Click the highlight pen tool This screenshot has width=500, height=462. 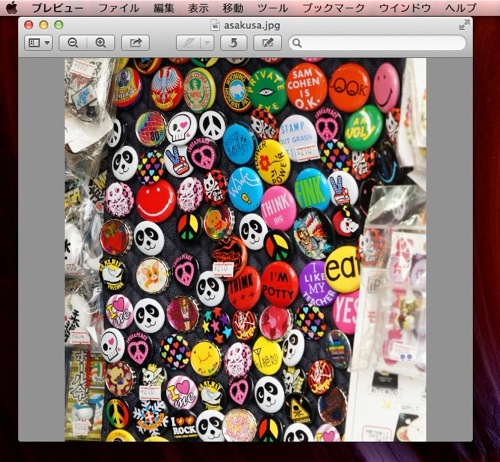[x=188, y=43]
